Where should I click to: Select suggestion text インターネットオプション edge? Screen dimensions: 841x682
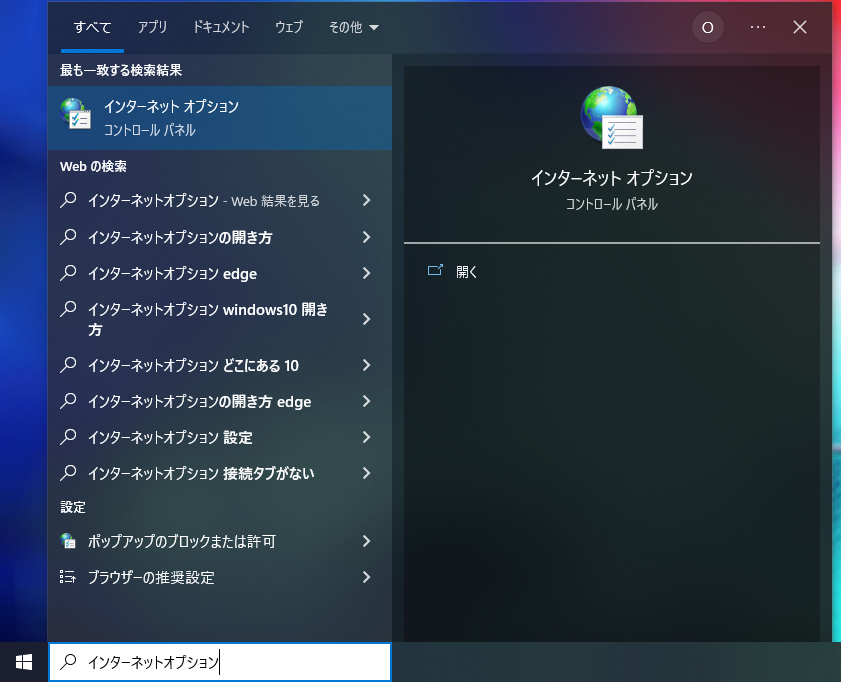point(172,273)
